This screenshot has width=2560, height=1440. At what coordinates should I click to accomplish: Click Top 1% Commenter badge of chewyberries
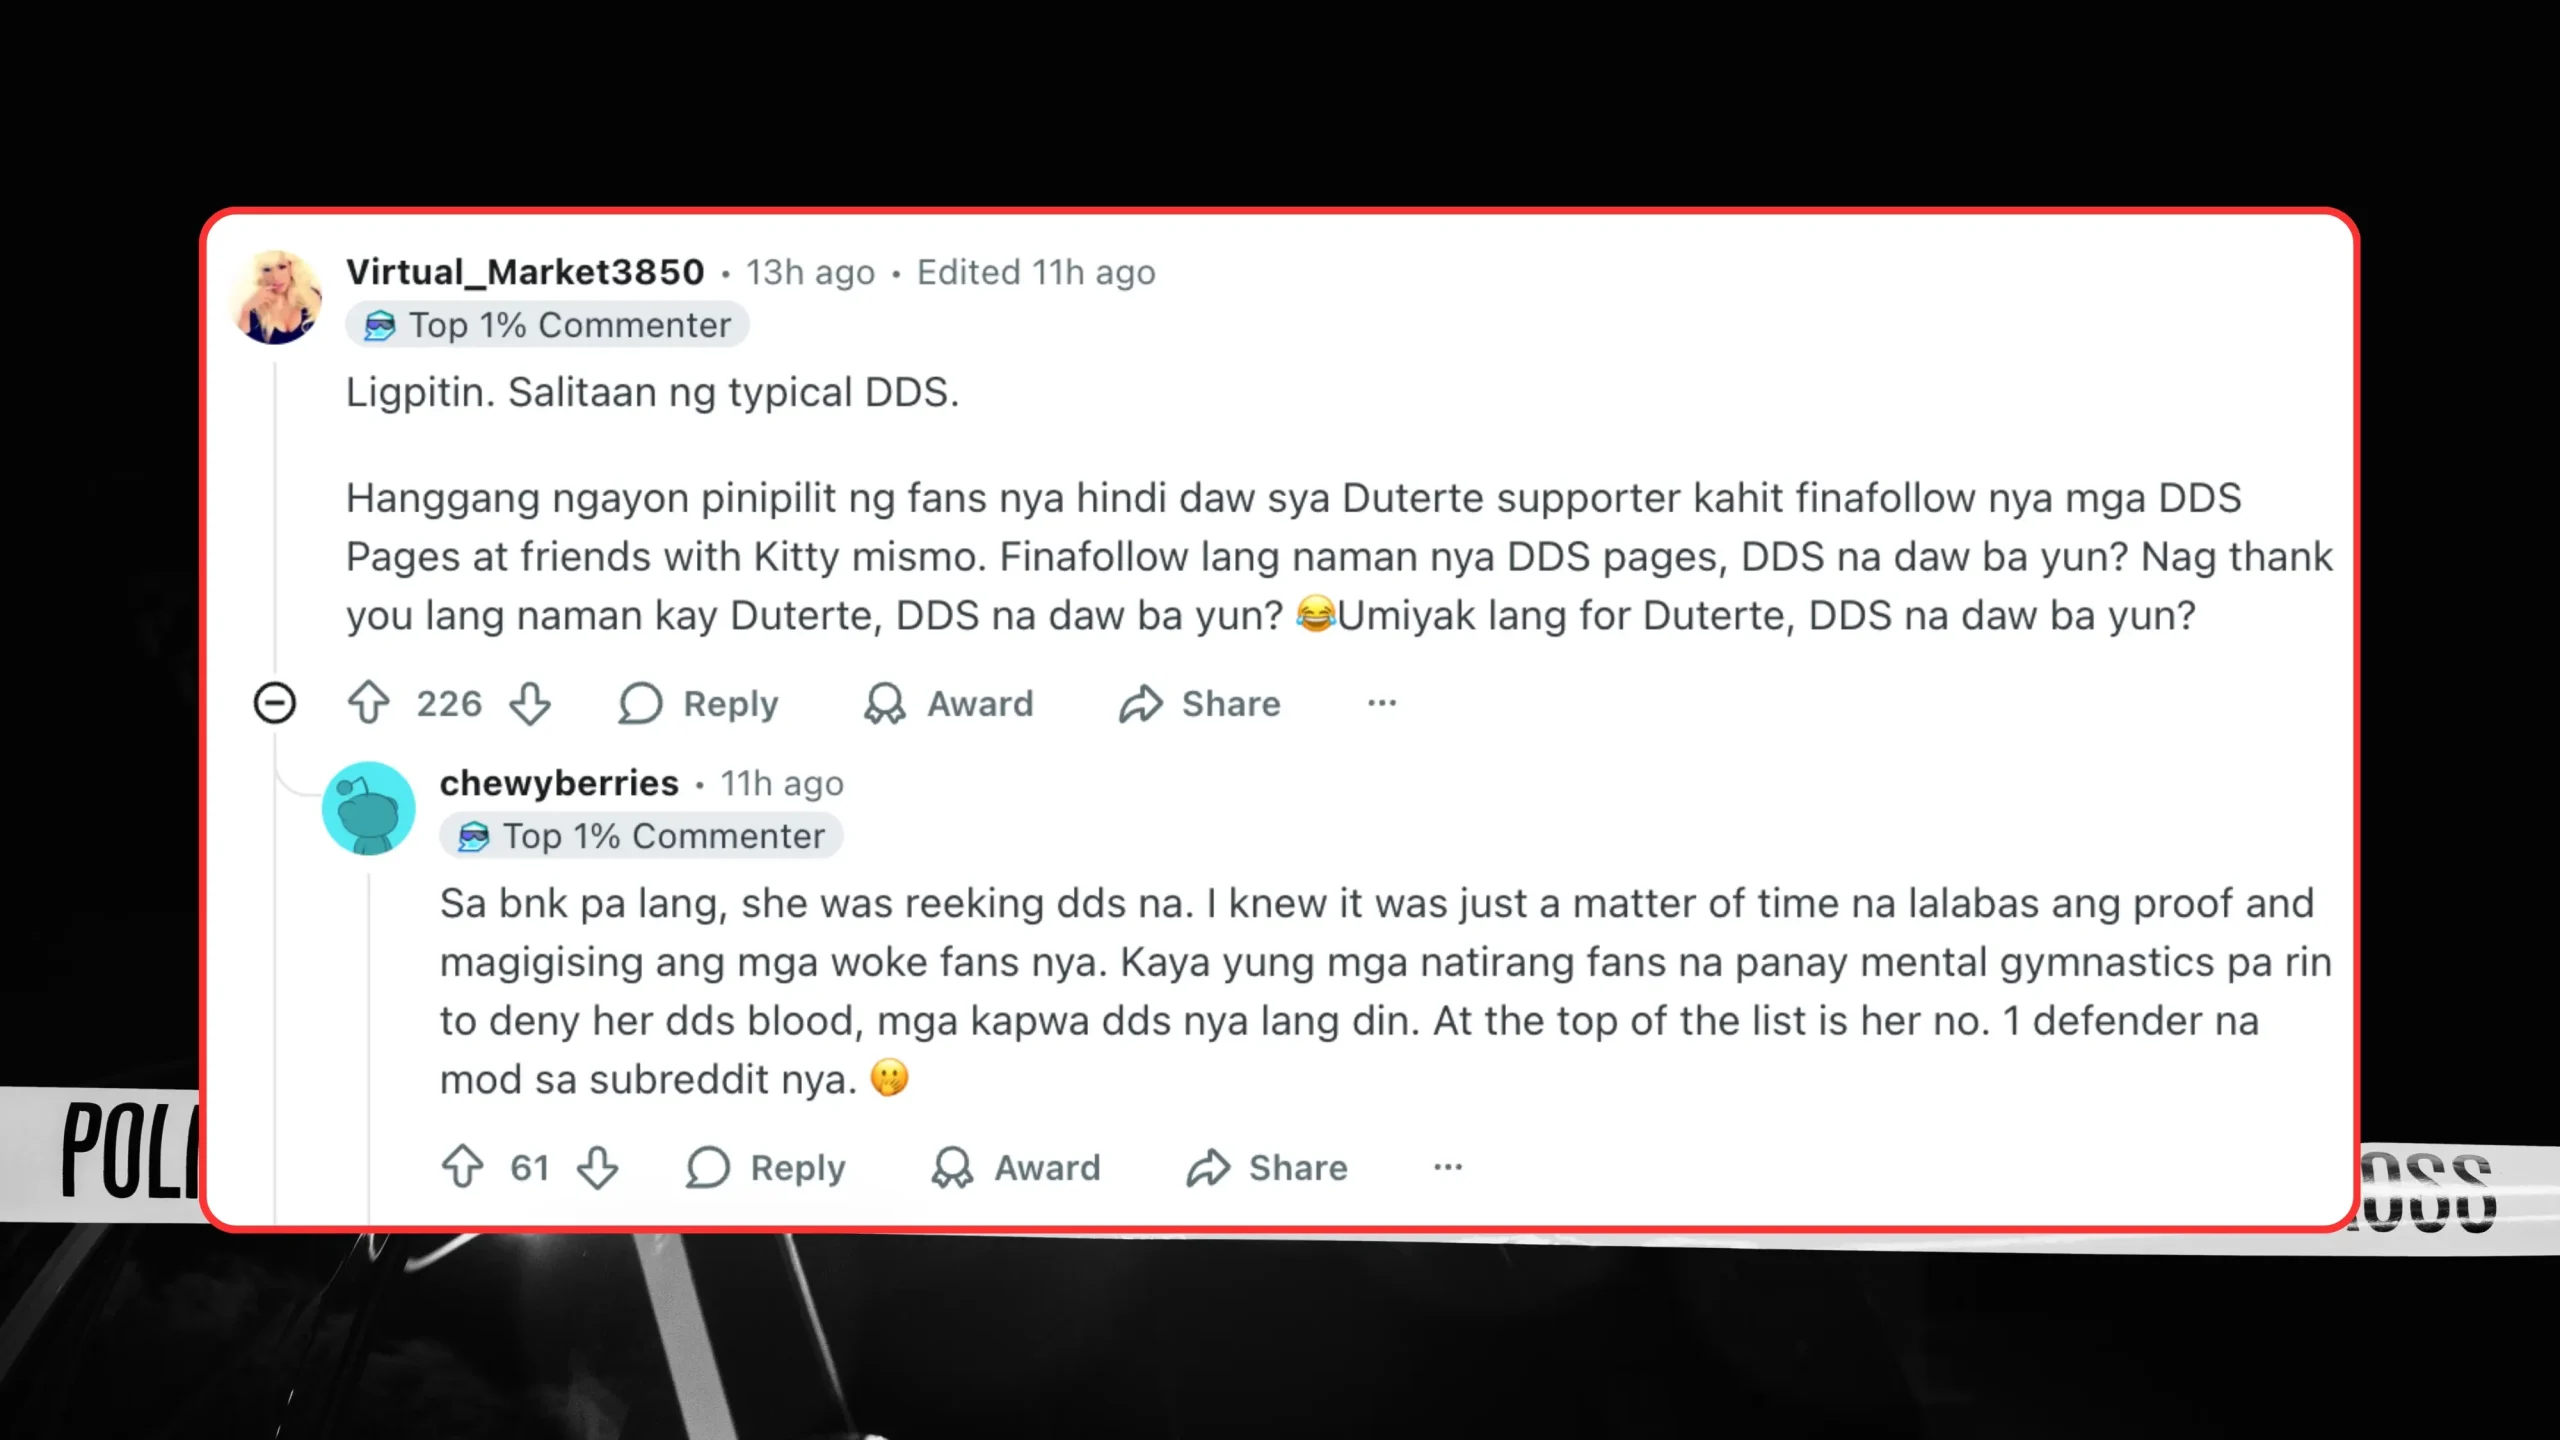pyautogui.click(x=641, y=836)
